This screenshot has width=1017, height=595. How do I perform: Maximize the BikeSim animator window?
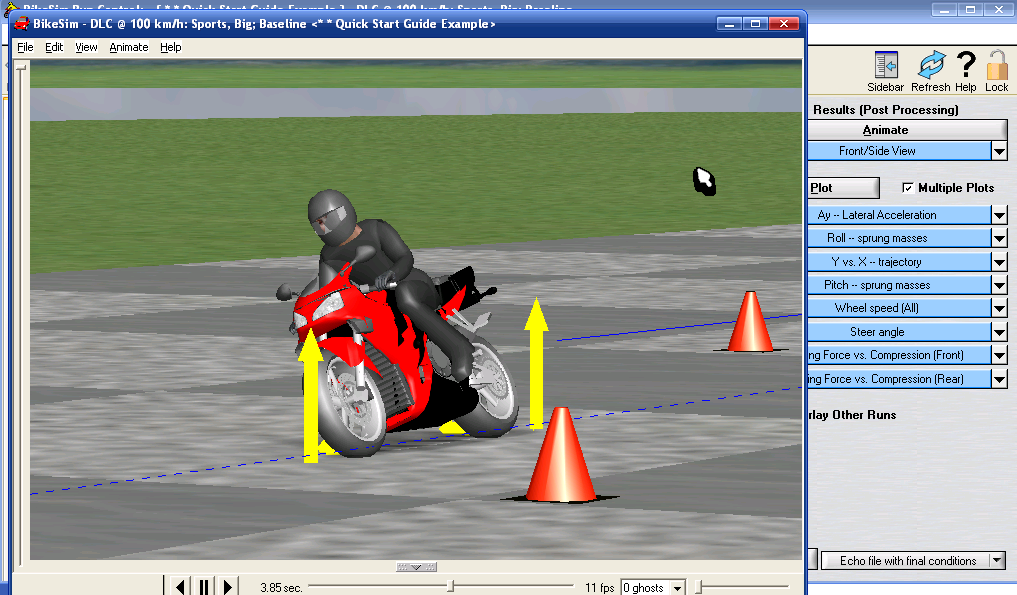755,24
